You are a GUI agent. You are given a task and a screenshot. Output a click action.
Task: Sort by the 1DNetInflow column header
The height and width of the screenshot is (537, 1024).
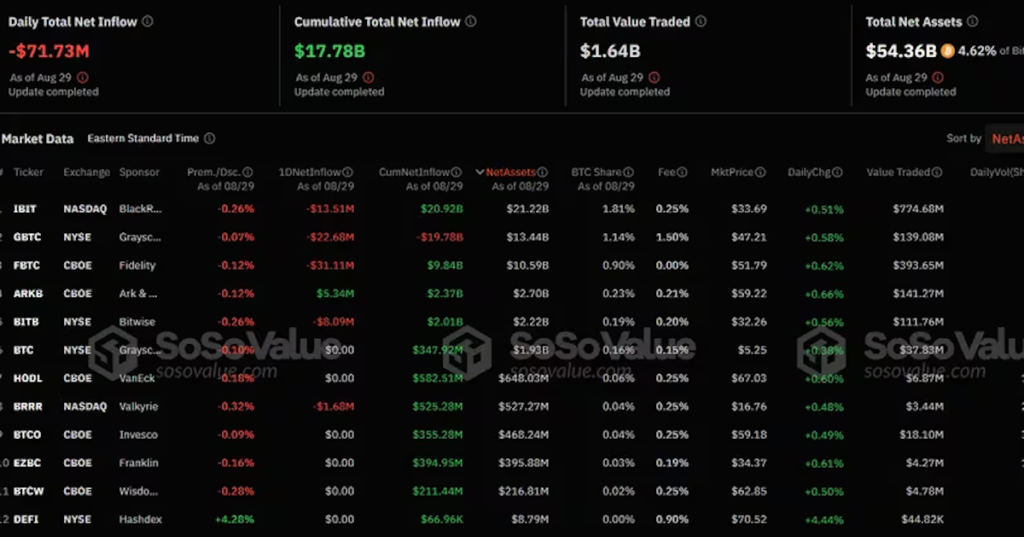(x=310, y=172)
